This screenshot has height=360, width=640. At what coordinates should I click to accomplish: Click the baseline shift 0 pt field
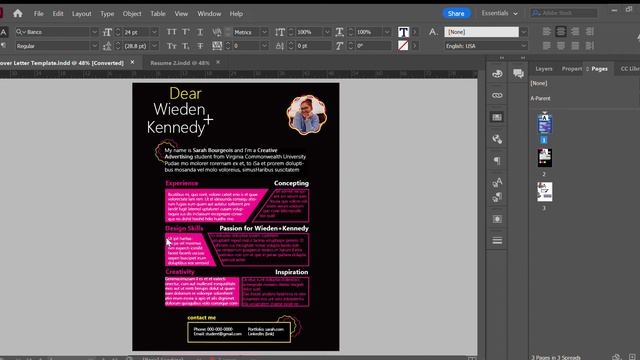tap(313, 46)
